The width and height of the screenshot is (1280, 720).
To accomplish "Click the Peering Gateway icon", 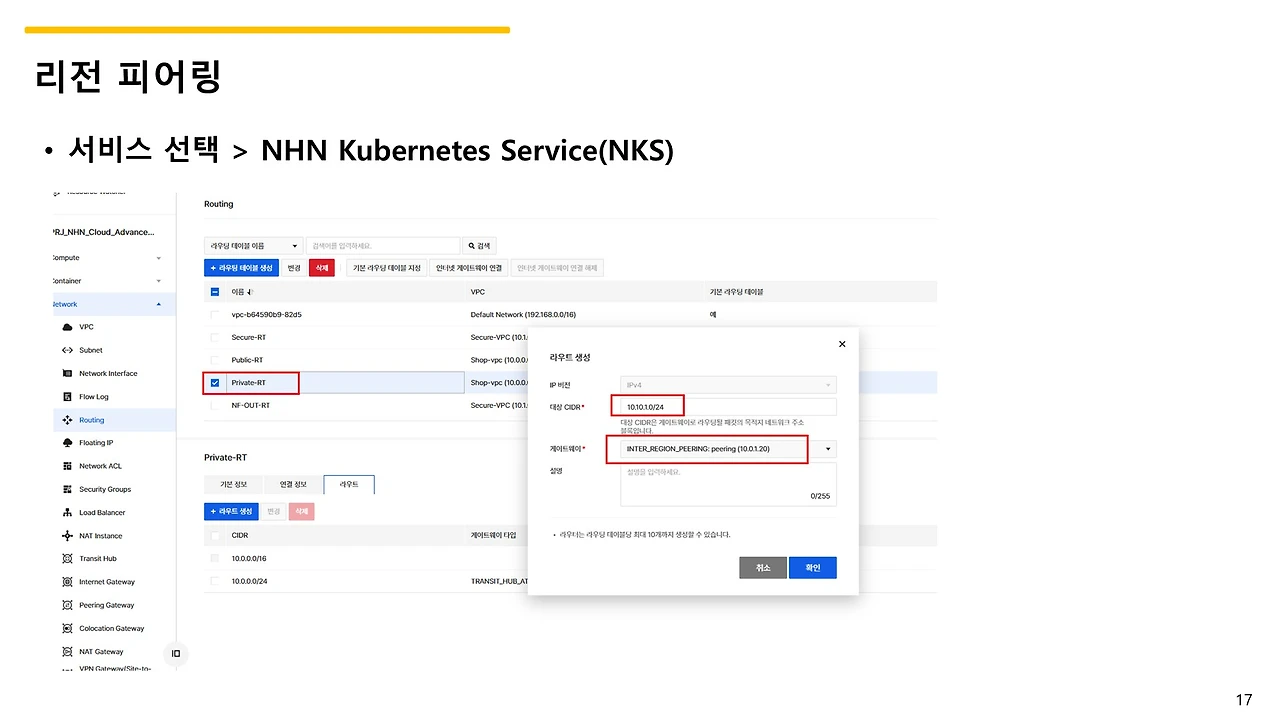I will pyautogui.click(x=68, y=605).
